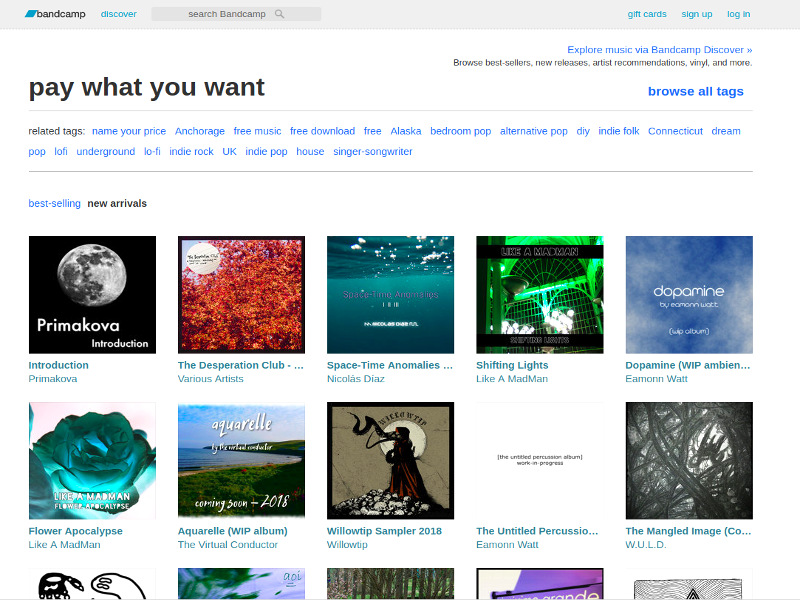
Task: Select the house tag
Action: (310, 152)
